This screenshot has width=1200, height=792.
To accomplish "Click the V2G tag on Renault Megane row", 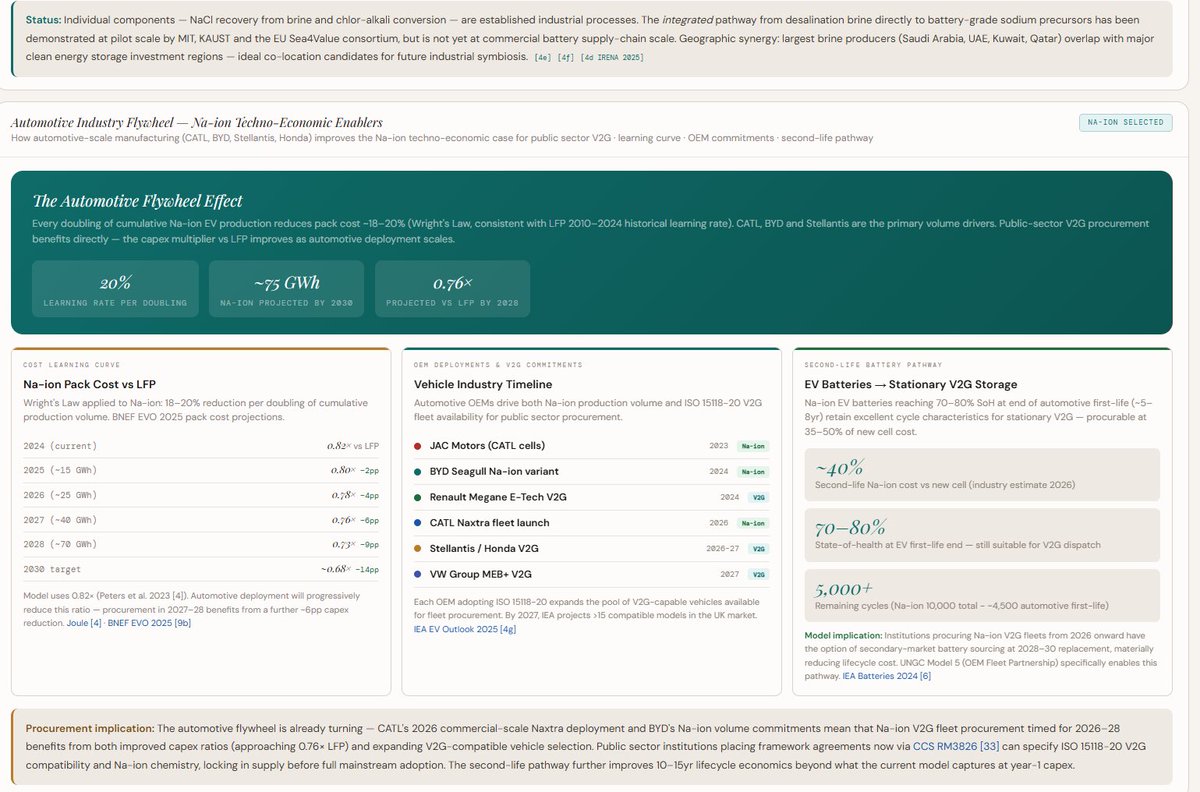I will [758, 497].
